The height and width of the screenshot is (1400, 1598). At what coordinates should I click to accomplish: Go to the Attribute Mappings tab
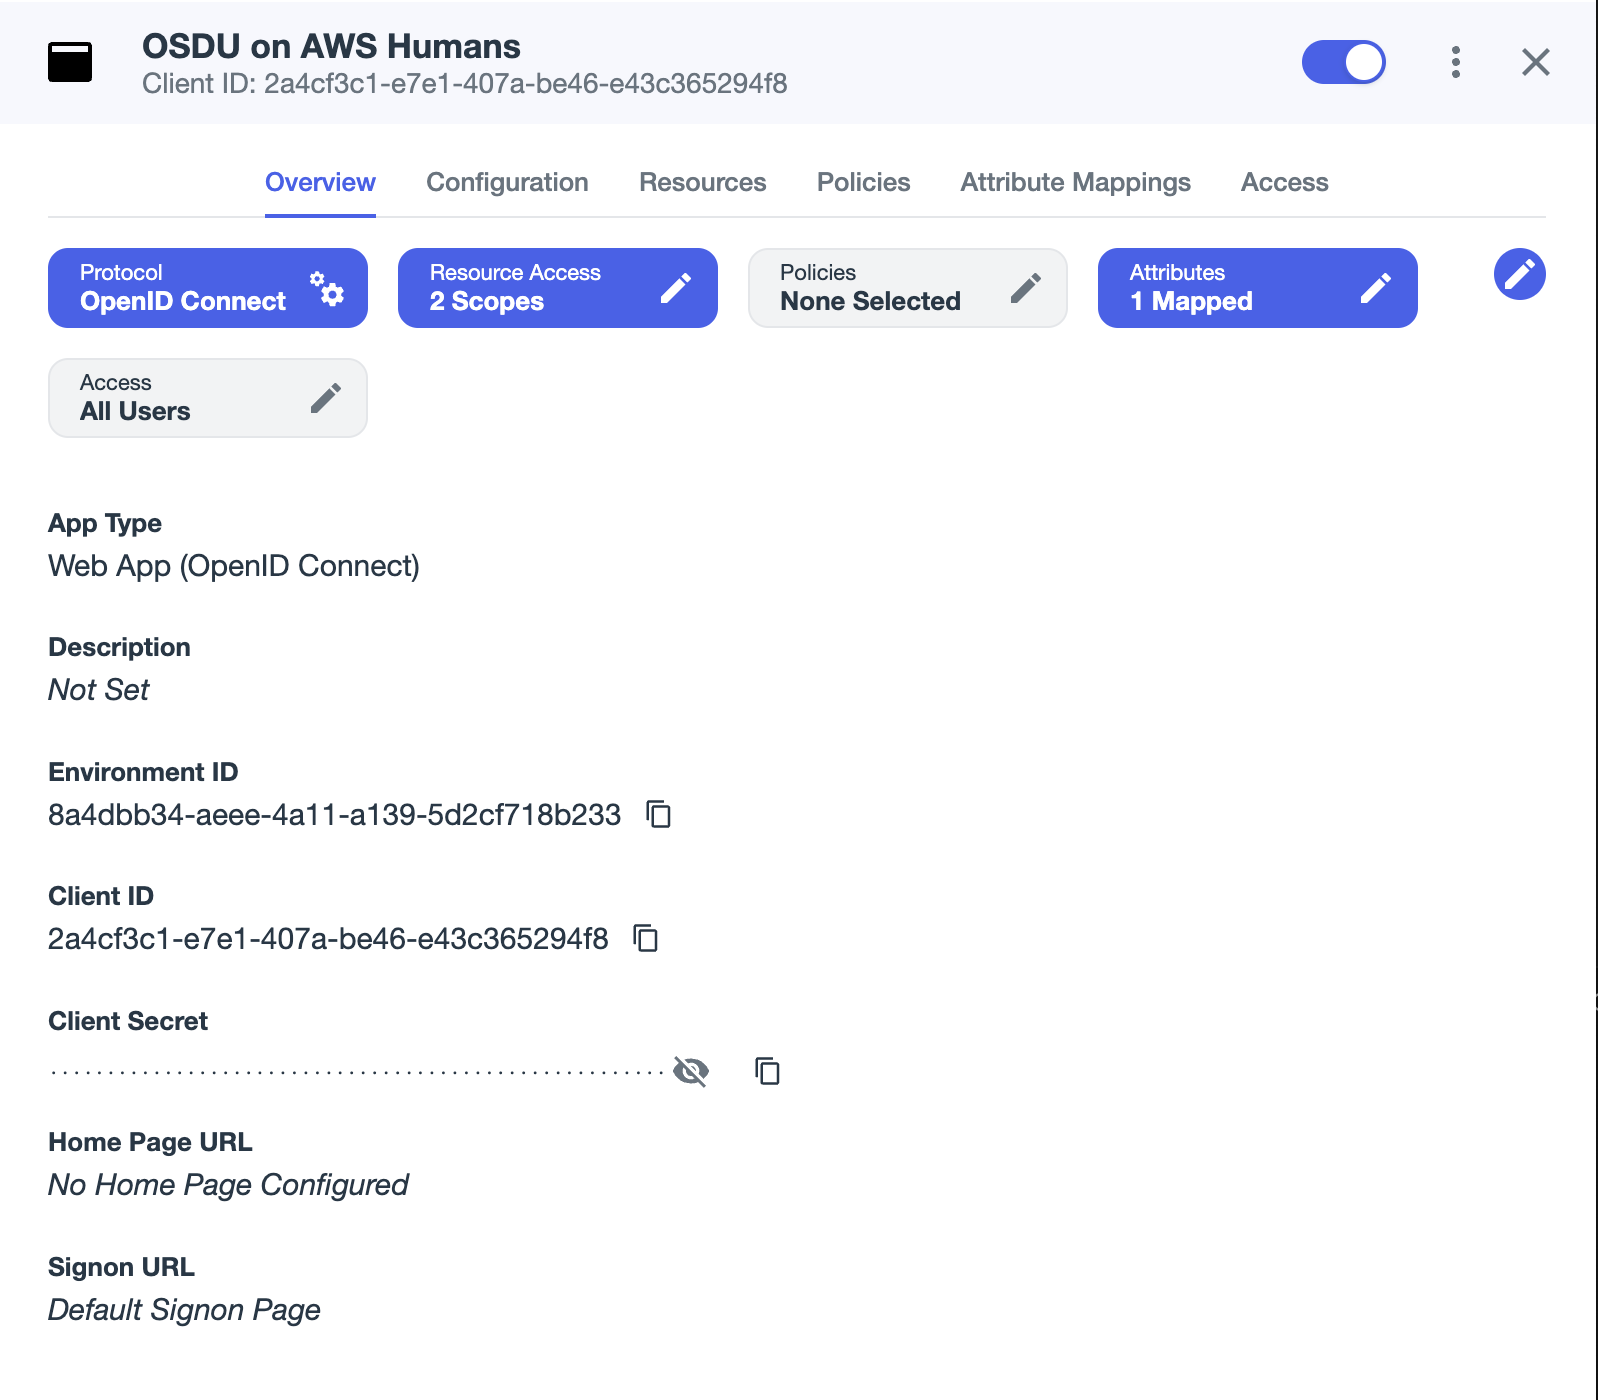pos(1076,182)
